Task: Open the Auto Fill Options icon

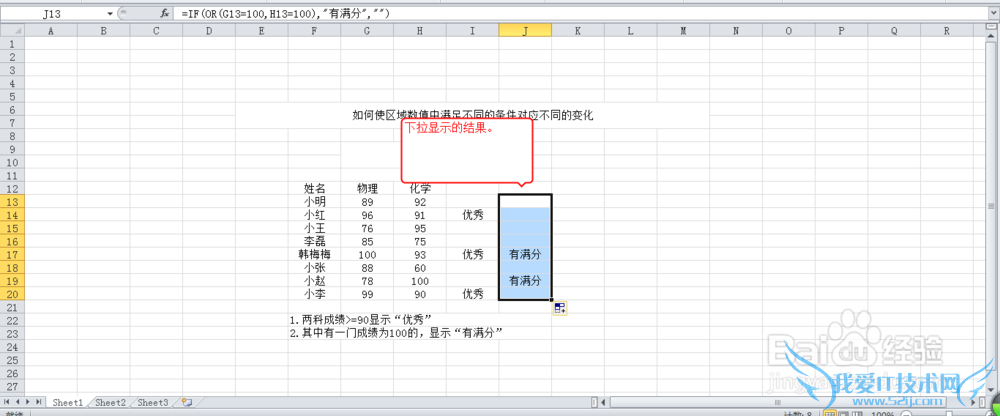Action: [x=560, y=309]
